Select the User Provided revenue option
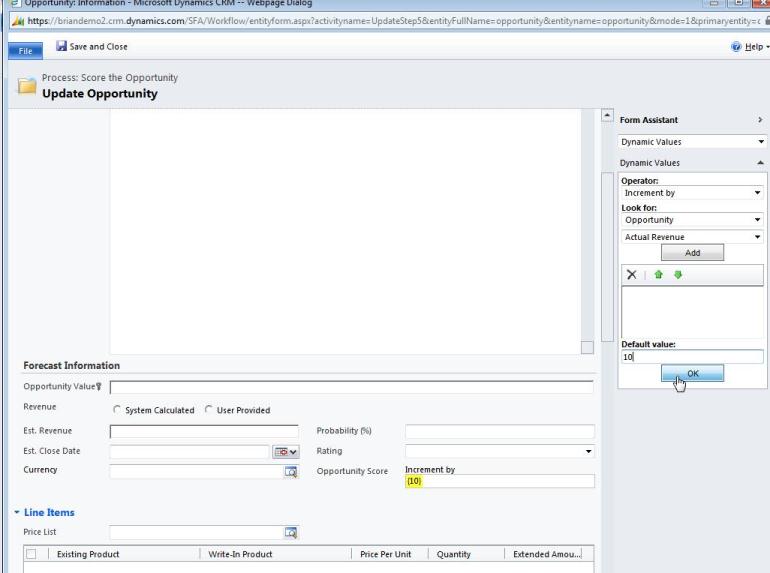 pyautogui.click(x=209, y=409)
